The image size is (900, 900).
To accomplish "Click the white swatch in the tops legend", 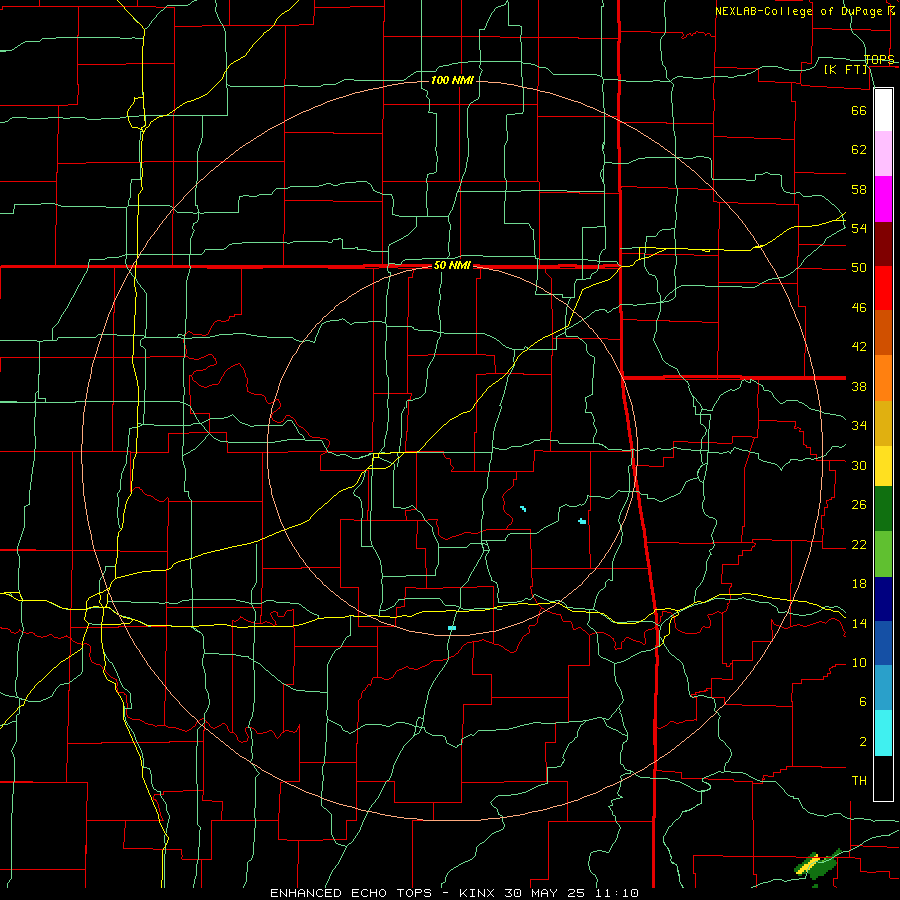I will pyautogui.click(x=883, y=110).
